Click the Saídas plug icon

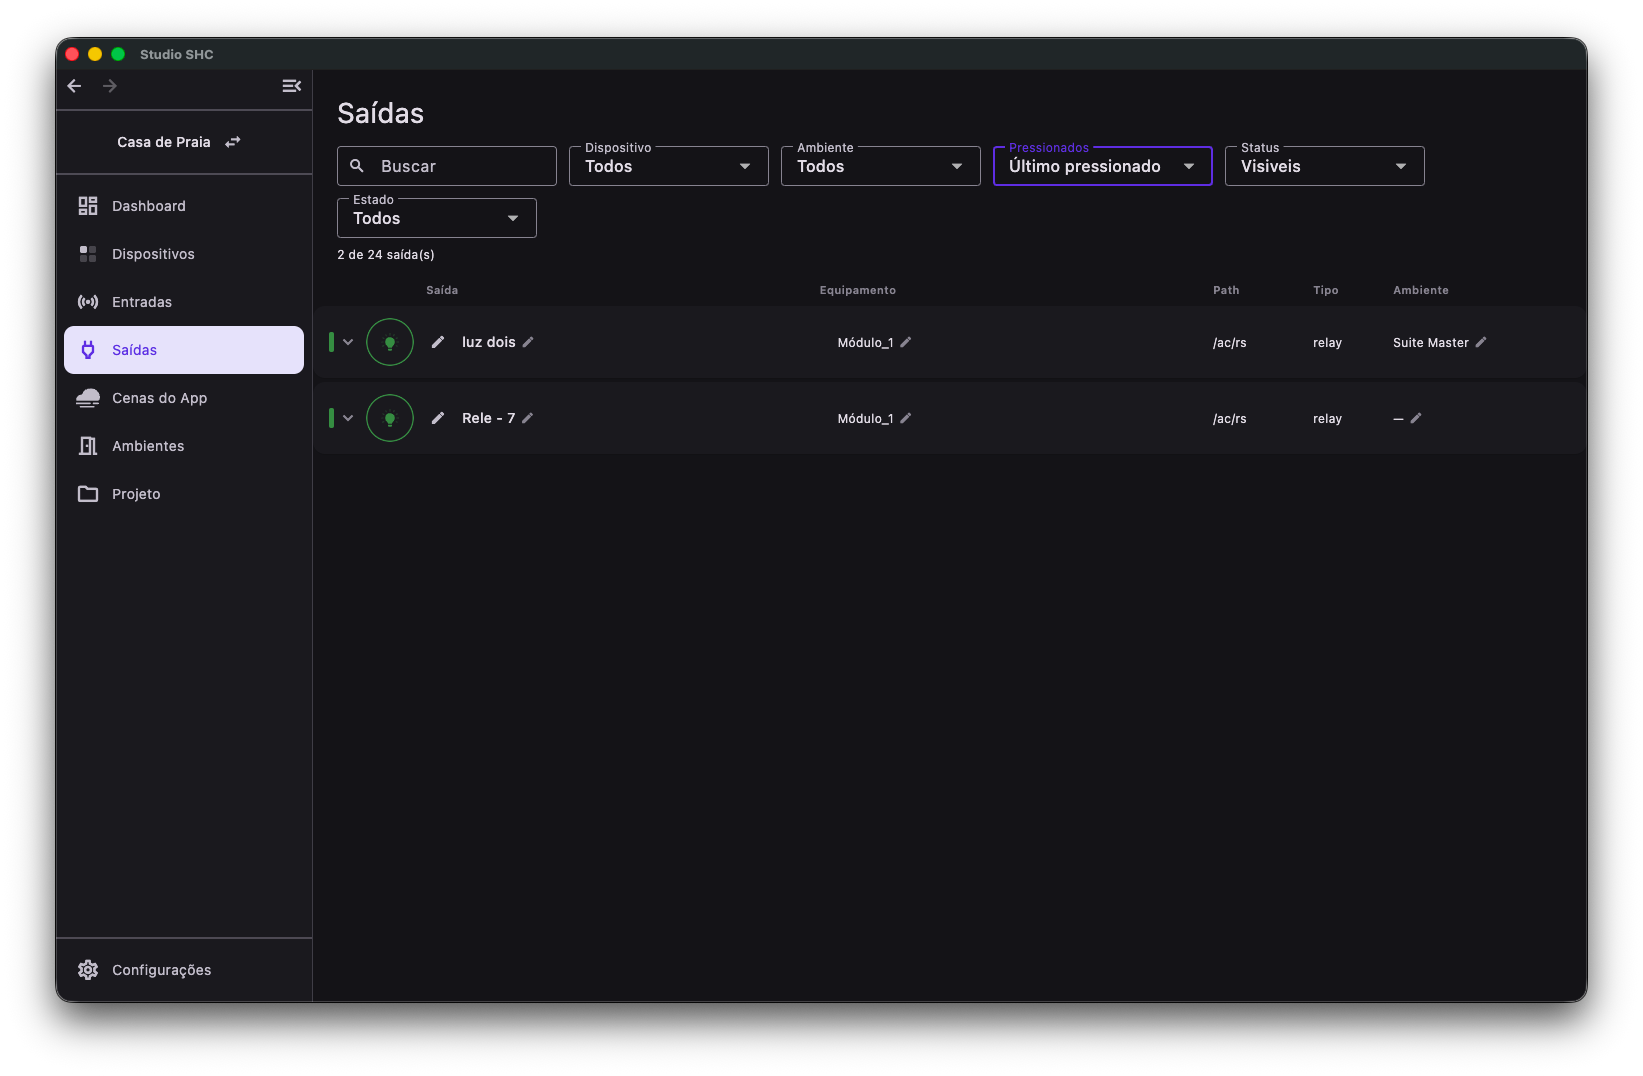88,350
